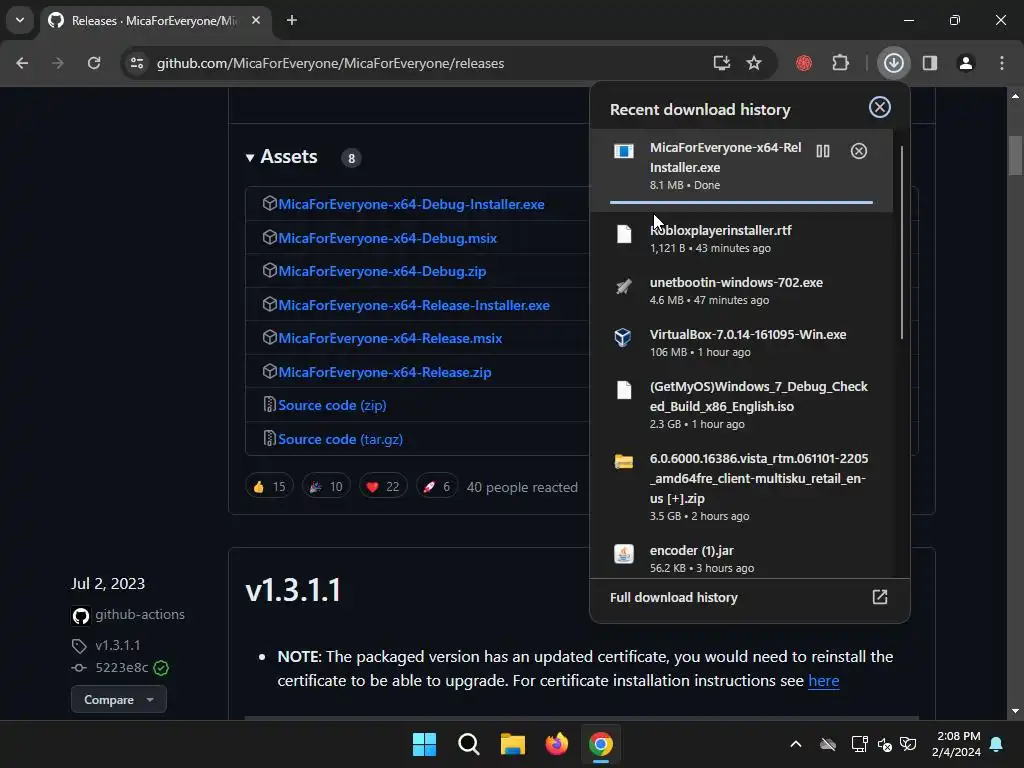Open the v1.3.1.1 tag link in sidebar
1024x768 pixels.
click(118, 645)
